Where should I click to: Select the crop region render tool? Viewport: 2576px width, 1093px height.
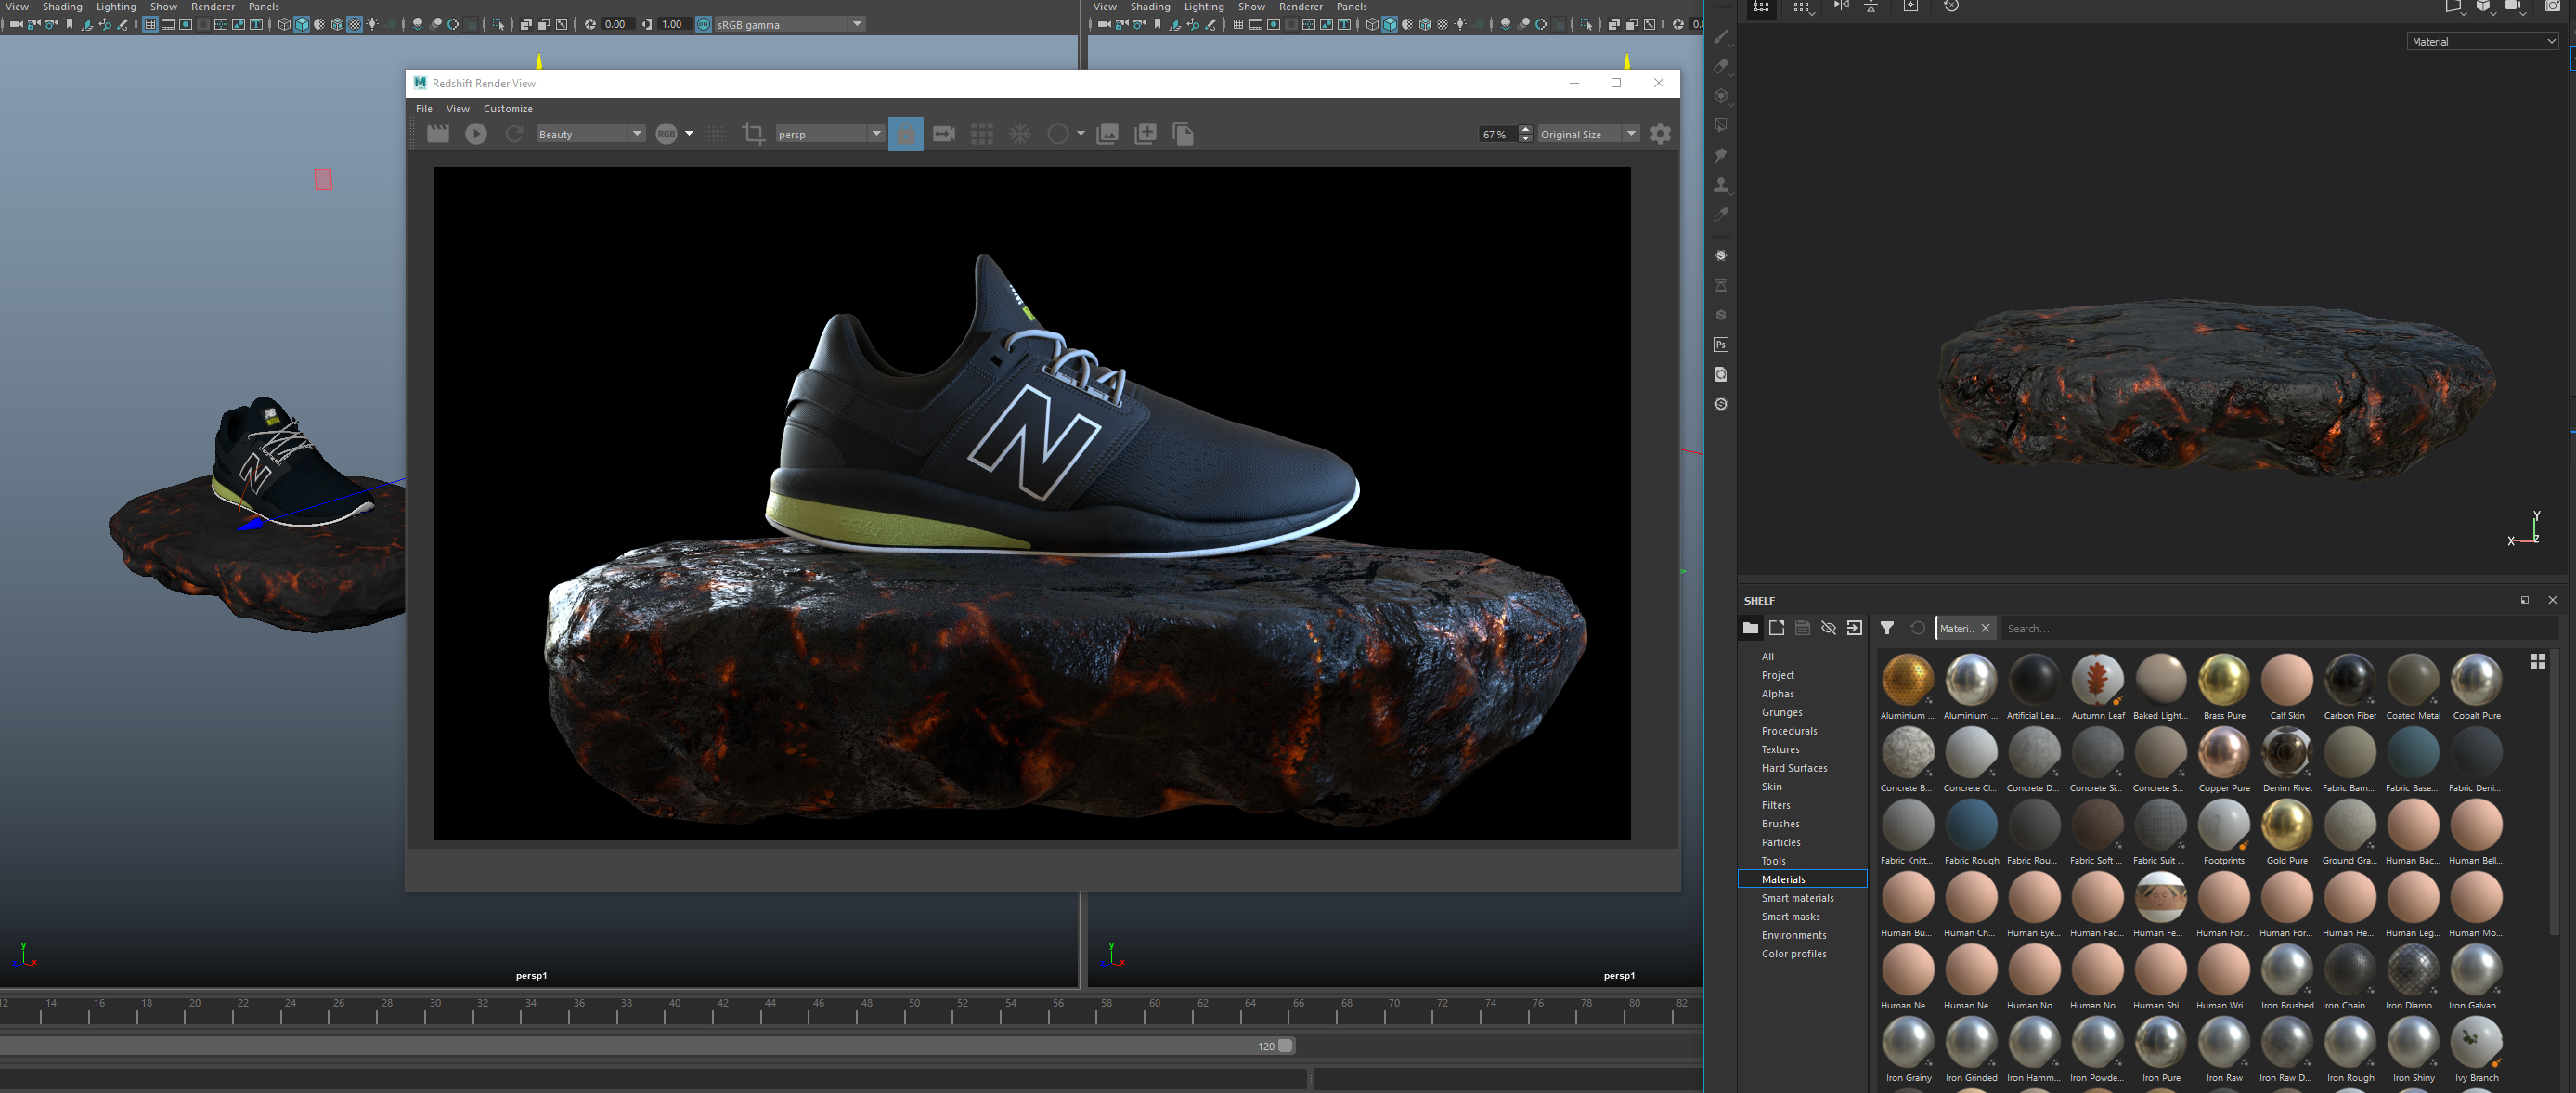[x=753, y=134]
